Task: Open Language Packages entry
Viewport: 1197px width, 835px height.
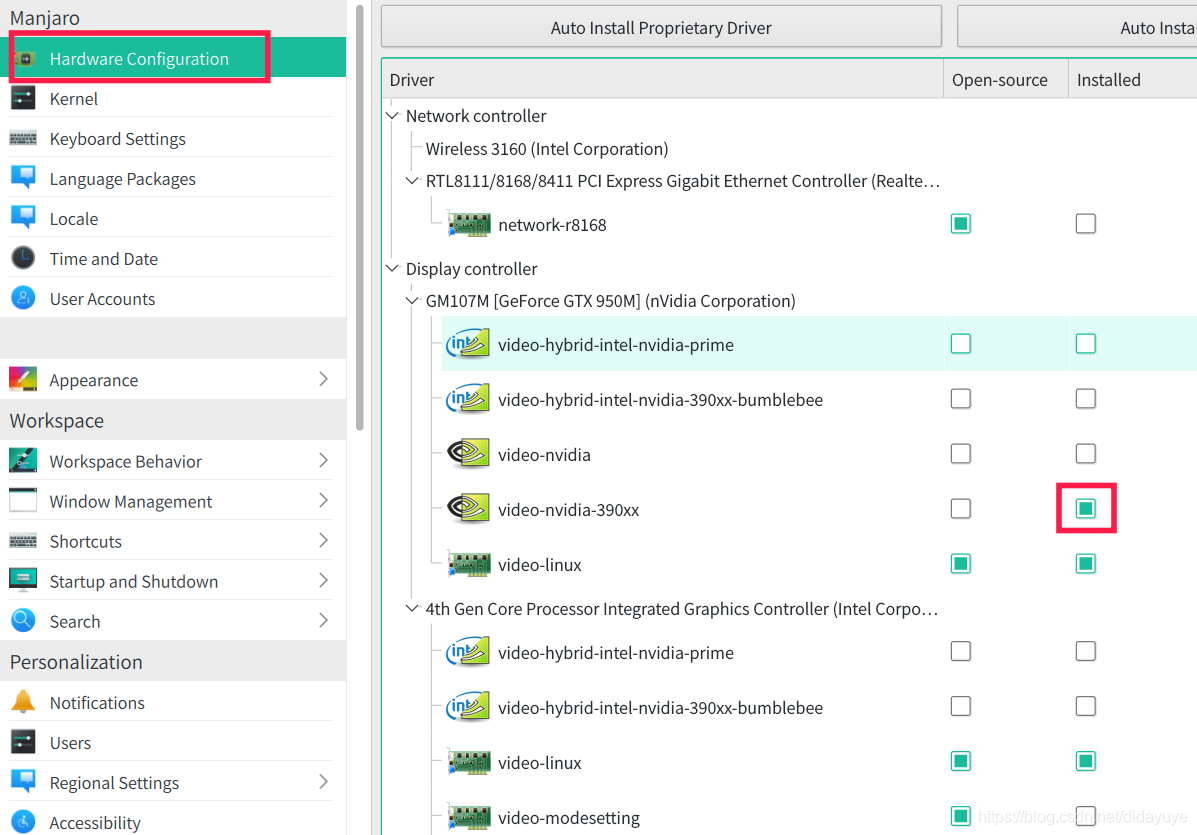Action: tap(173, 178)
